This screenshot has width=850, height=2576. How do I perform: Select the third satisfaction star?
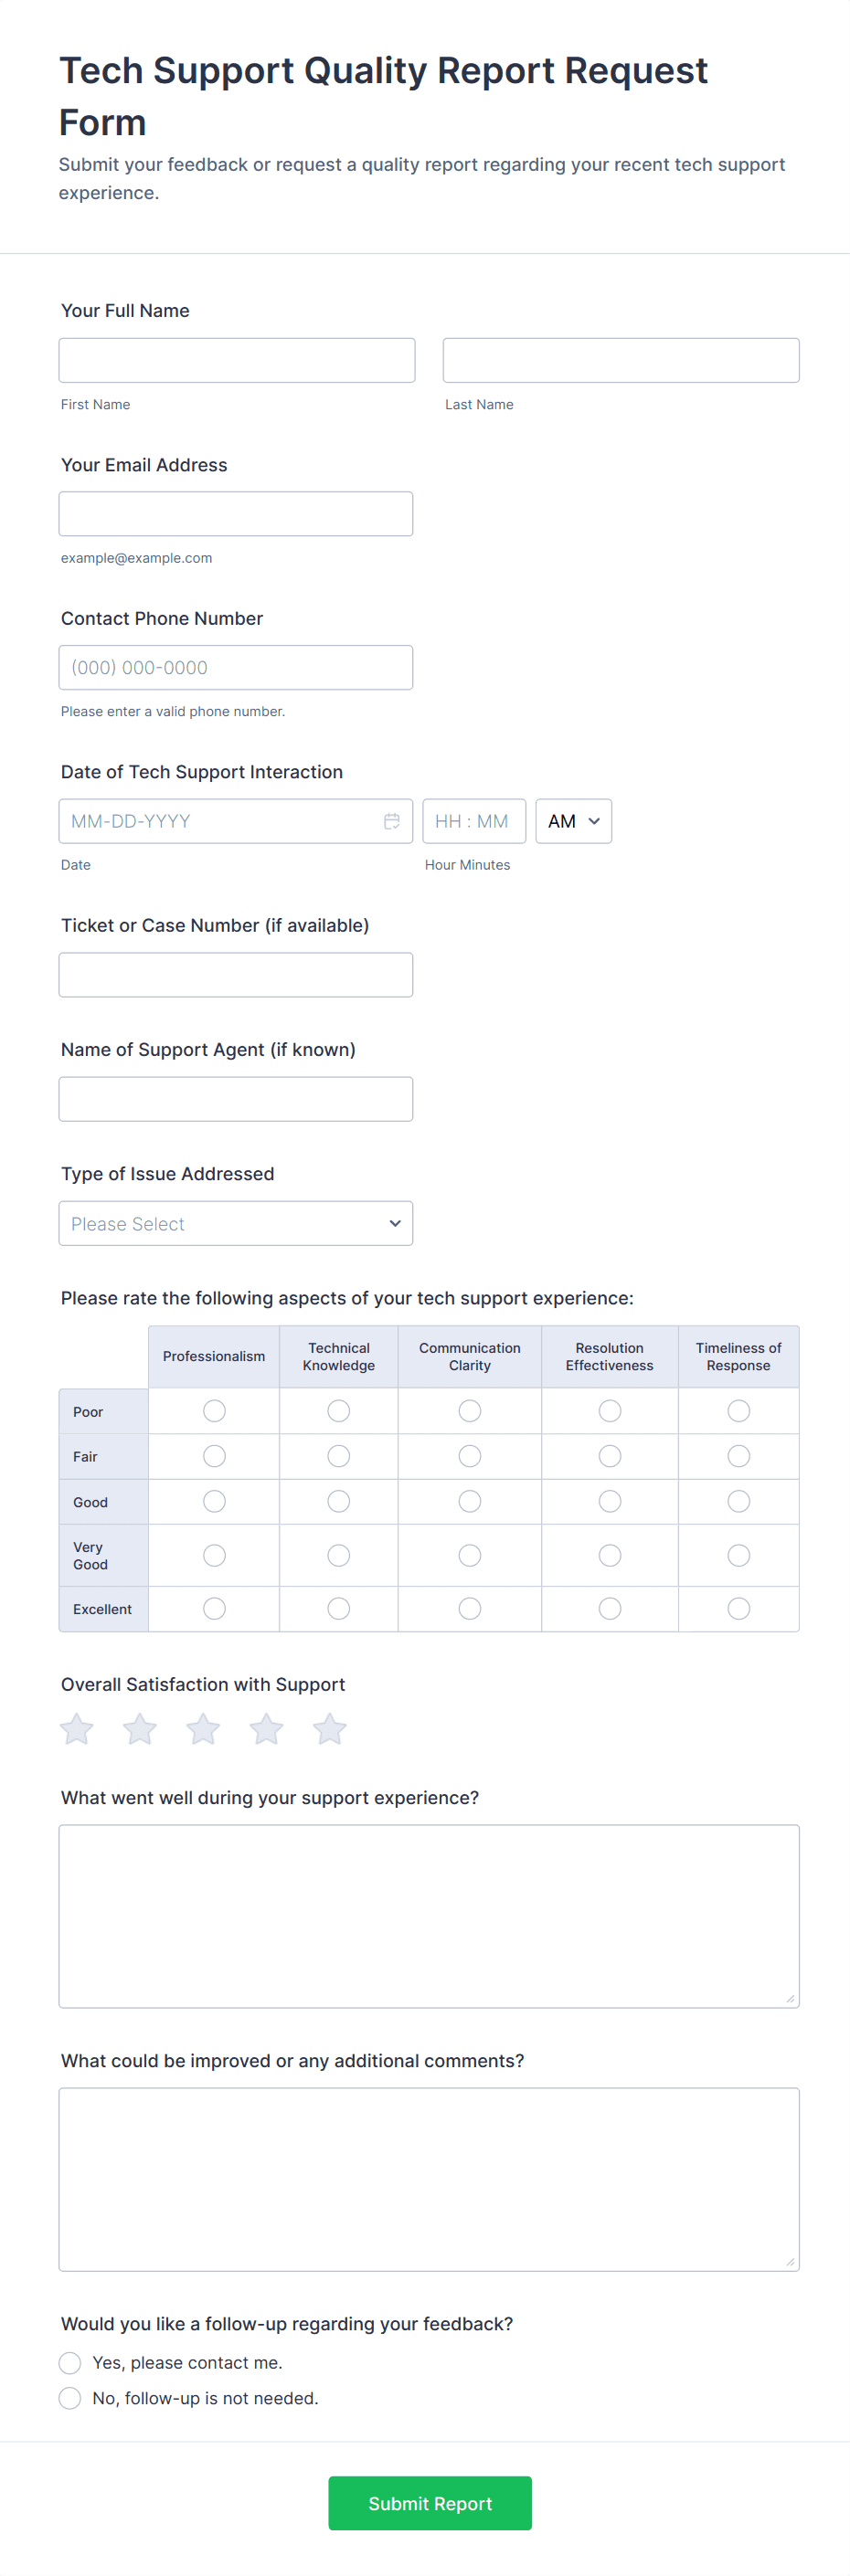pyautogui.click(x=203, y=1729)
